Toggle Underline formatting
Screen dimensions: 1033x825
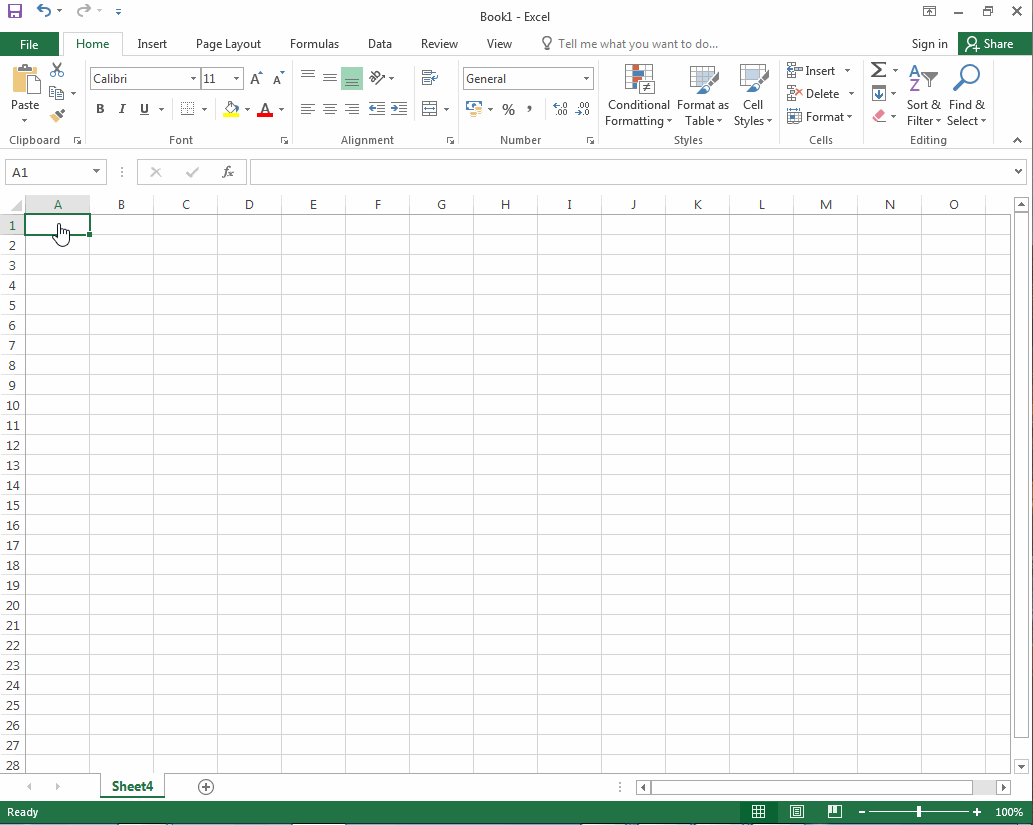pyautogui.click(x=144, y=109)
